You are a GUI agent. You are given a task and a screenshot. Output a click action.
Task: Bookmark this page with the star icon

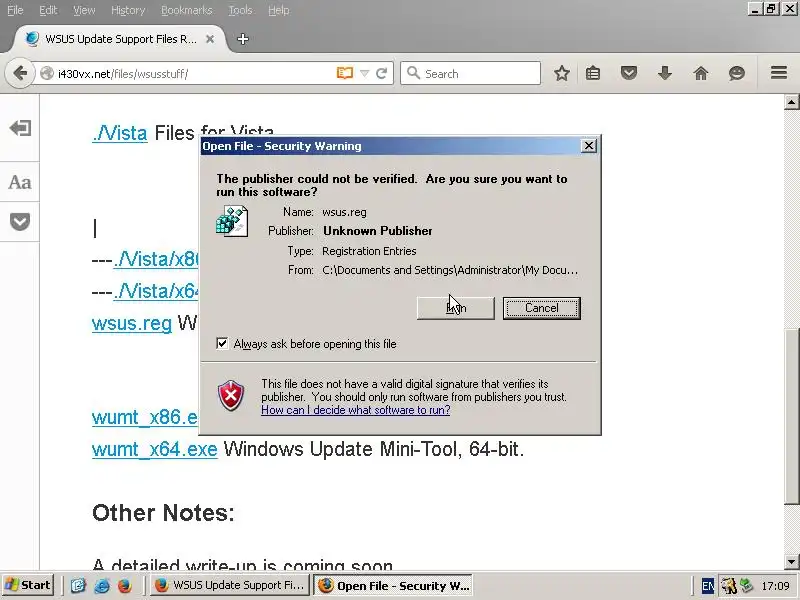(562, 73)
